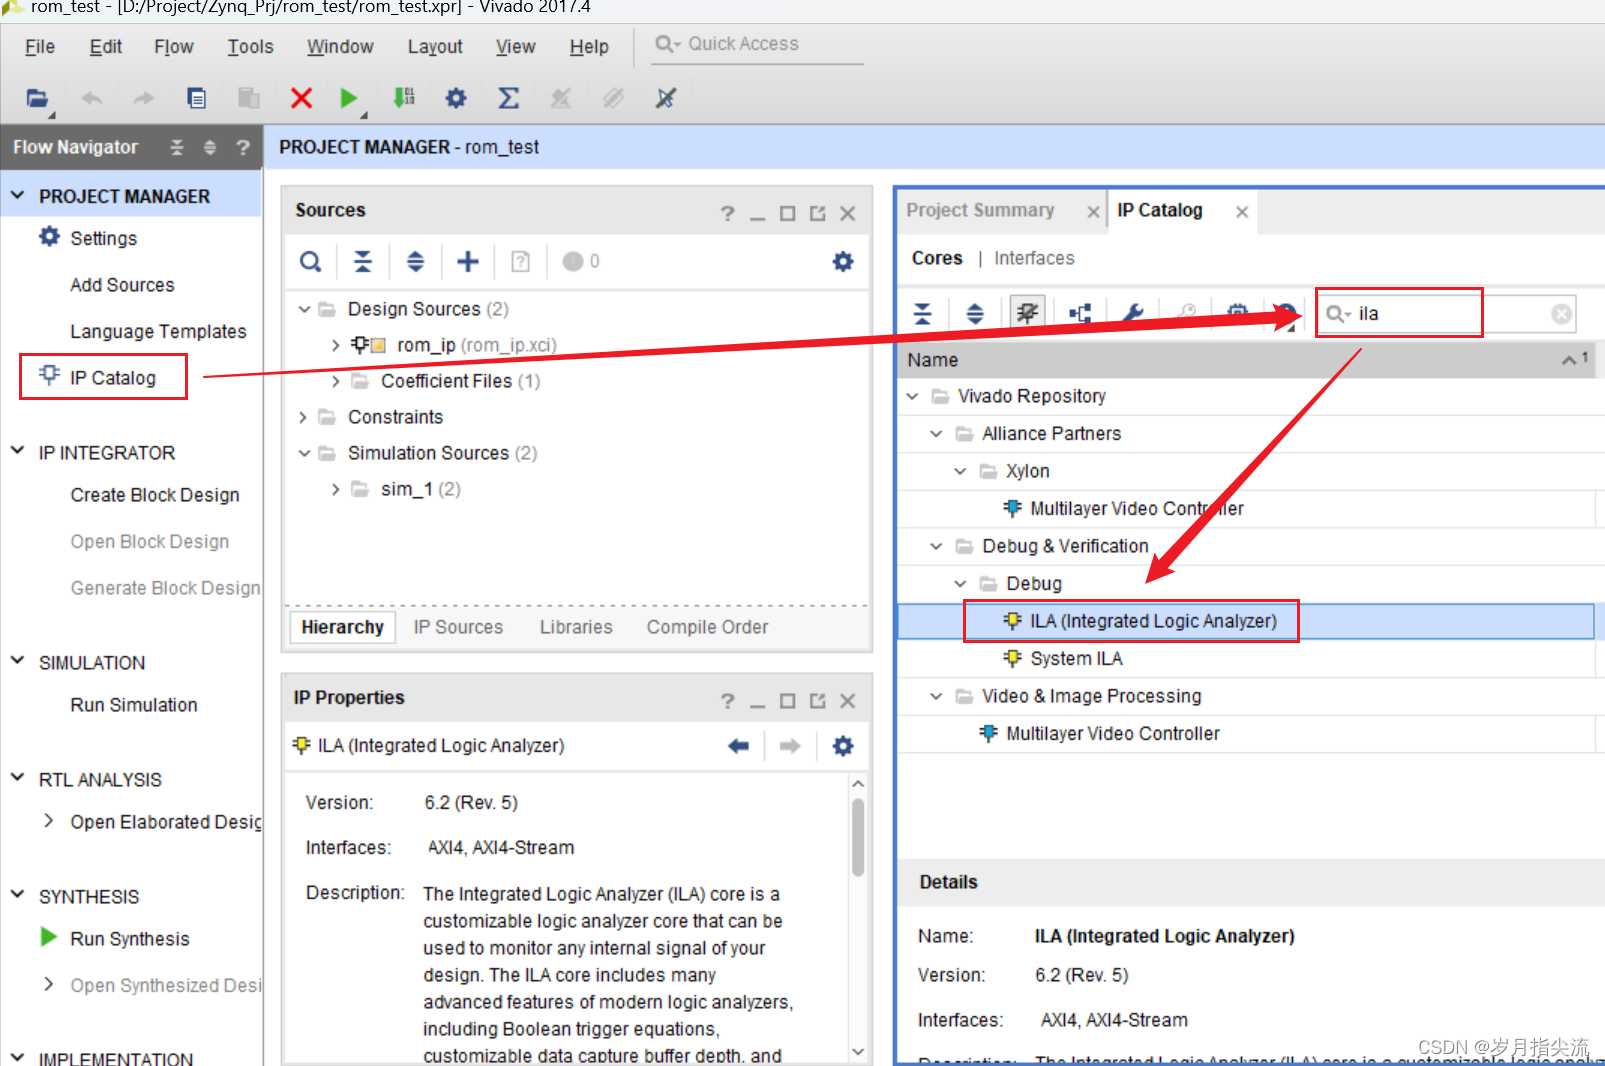Open Language Templates
The image size is (1605, 1066).
158,331
